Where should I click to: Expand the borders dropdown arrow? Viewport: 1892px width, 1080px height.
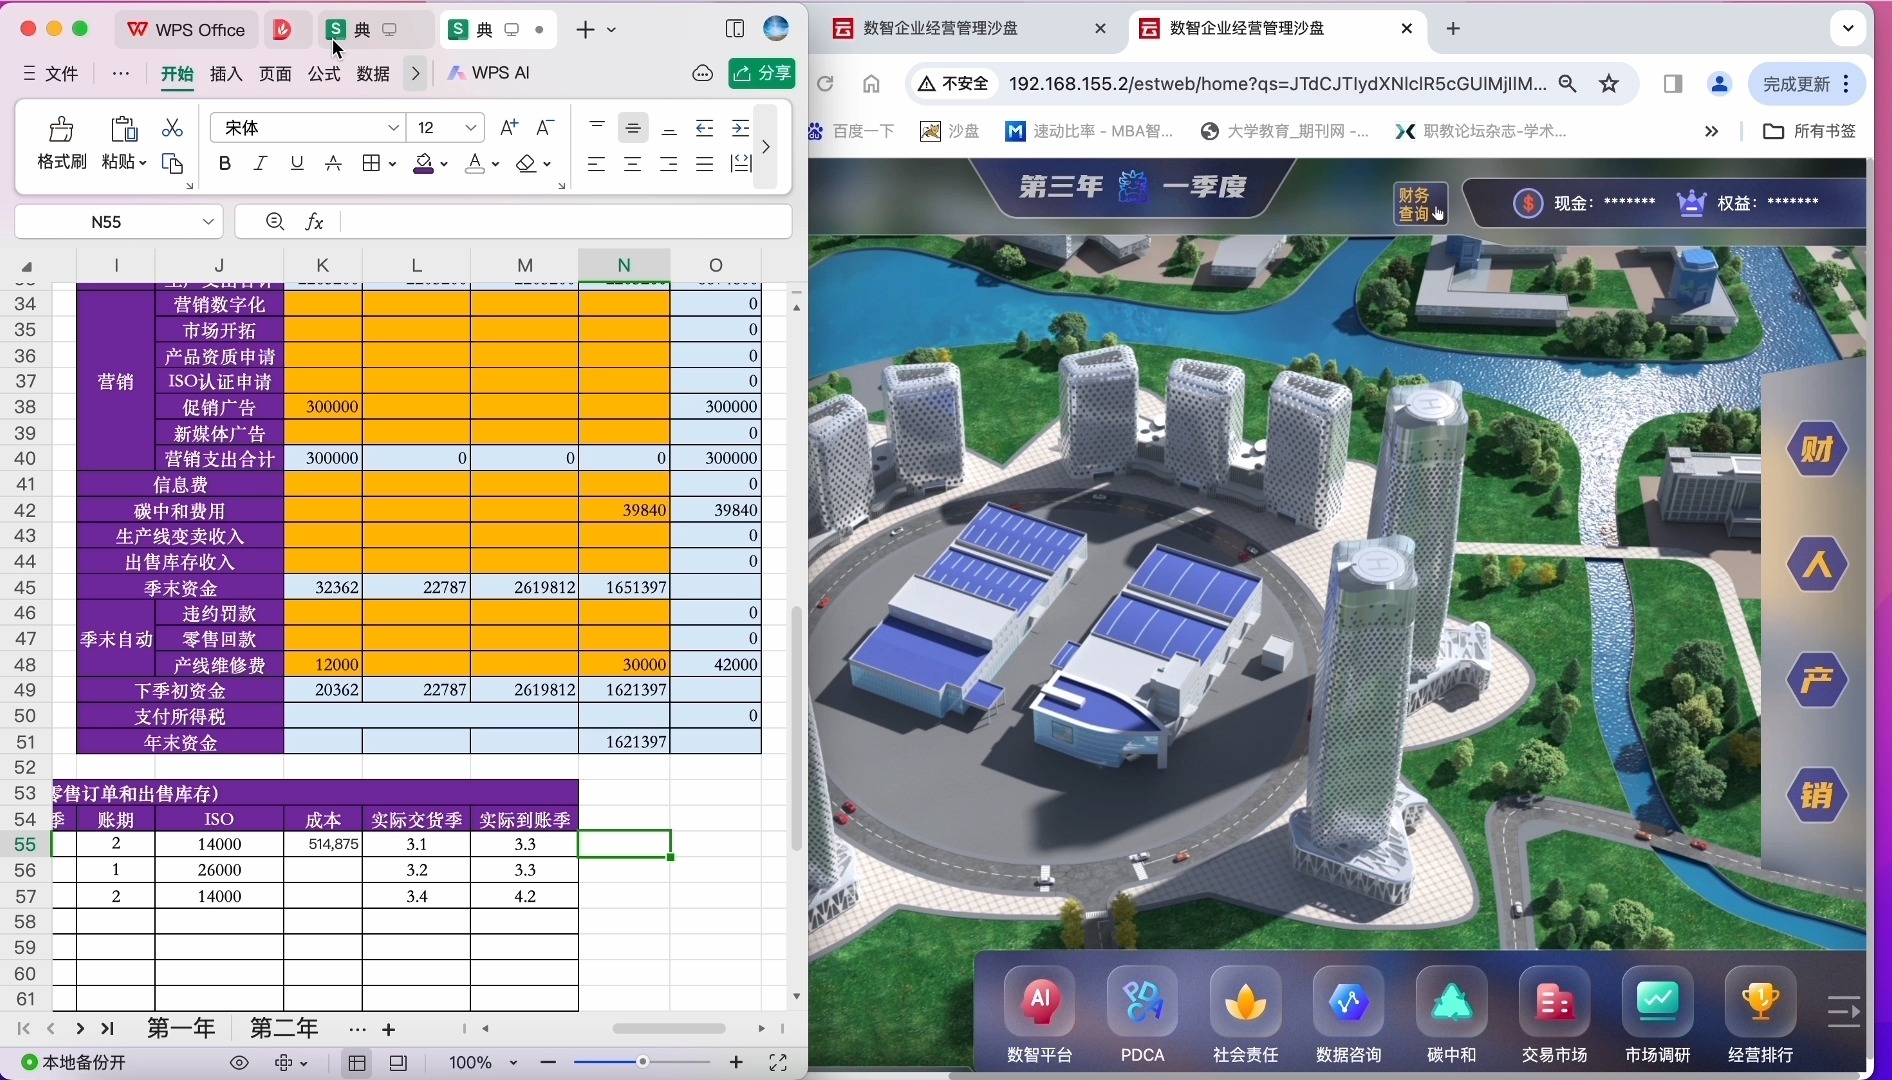[392, 164]
